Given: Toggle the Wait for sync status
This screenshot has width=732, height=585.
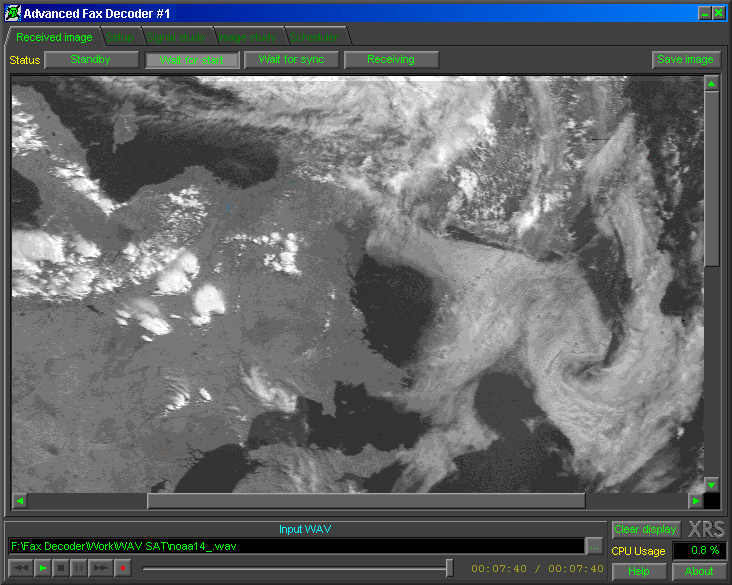Looking at the screenshot, I should coord(291,60).
